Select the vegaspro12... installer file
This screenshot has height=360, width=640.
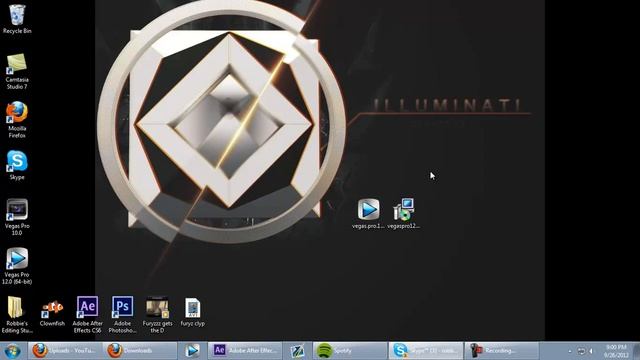(403, 213)
